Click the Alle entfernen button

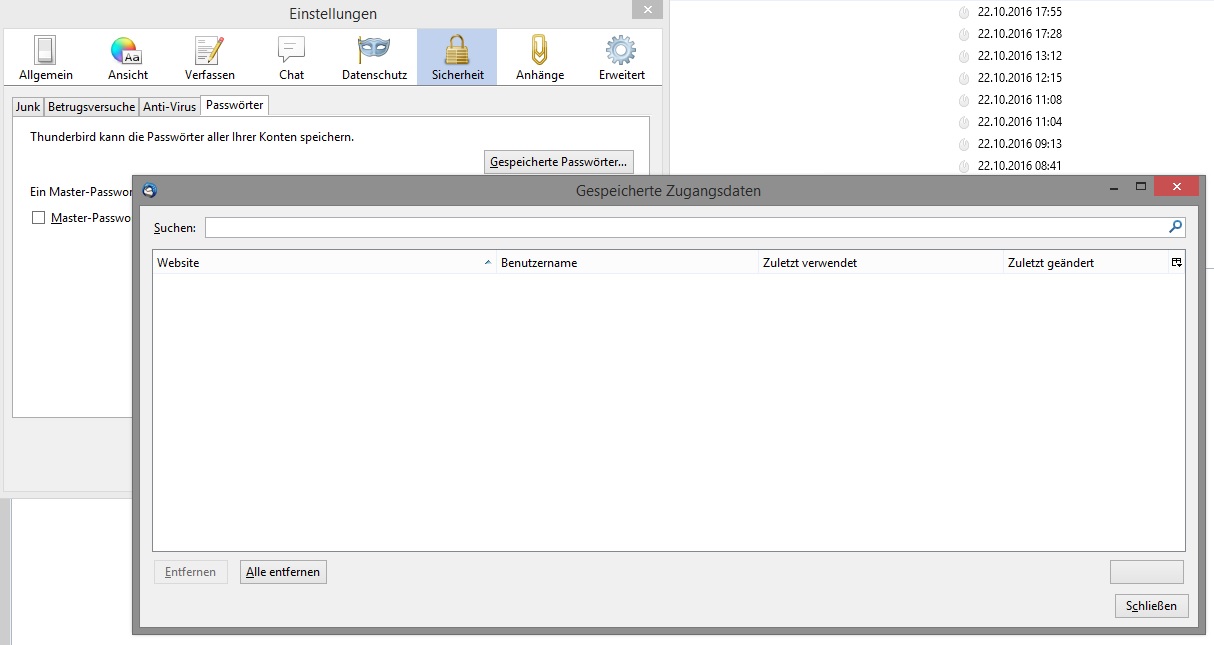[x=283, y=572]
